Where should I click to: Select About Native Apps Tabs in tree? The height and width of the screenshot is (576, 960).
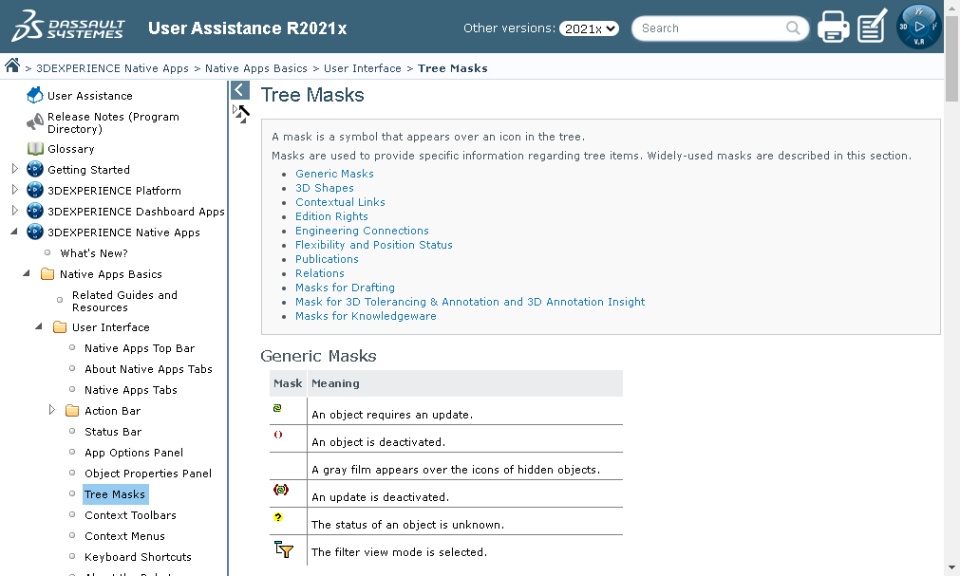tap(148, 369)
